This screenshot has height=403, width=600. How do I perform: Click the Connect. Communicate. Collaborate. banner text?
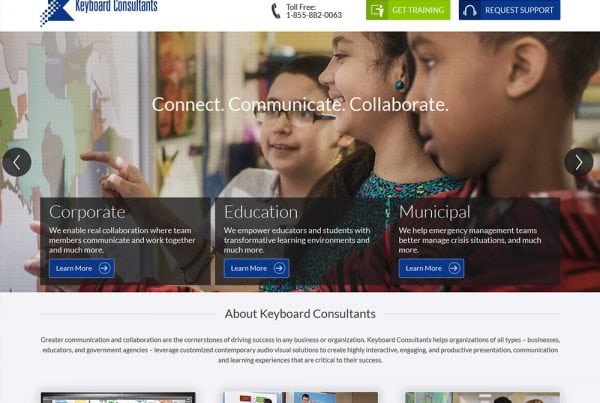point(300,104)
